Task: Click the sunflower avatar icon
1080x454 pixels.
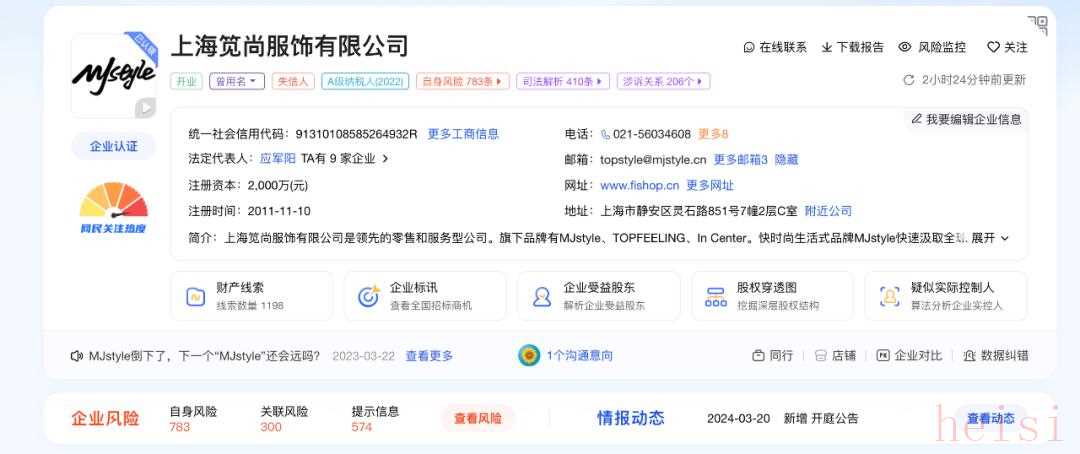Action: 529,355
